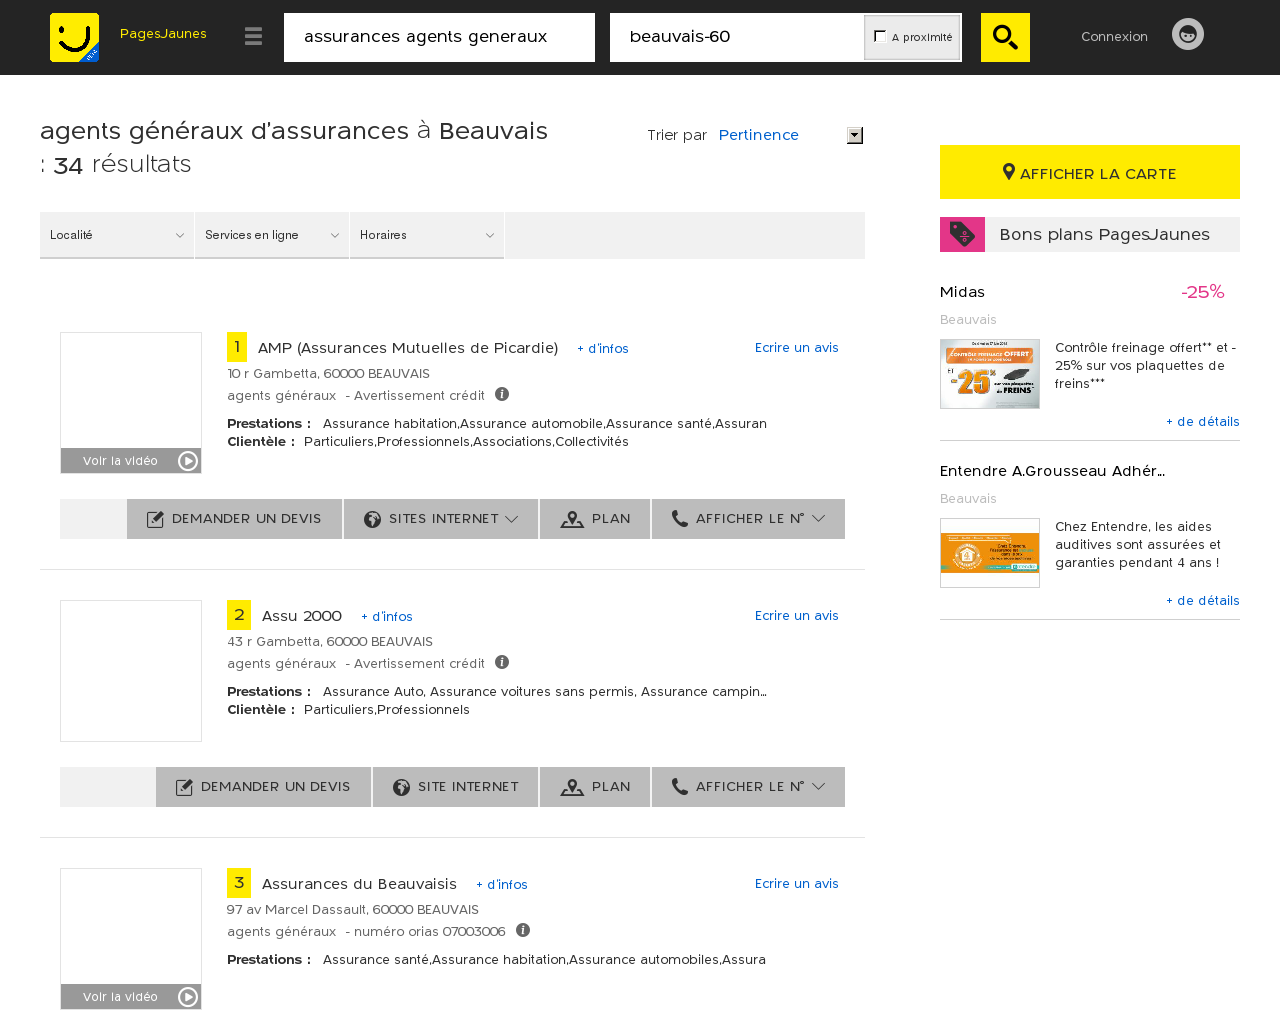Click the -25% Midas discount label

[x=1202, y=292]
